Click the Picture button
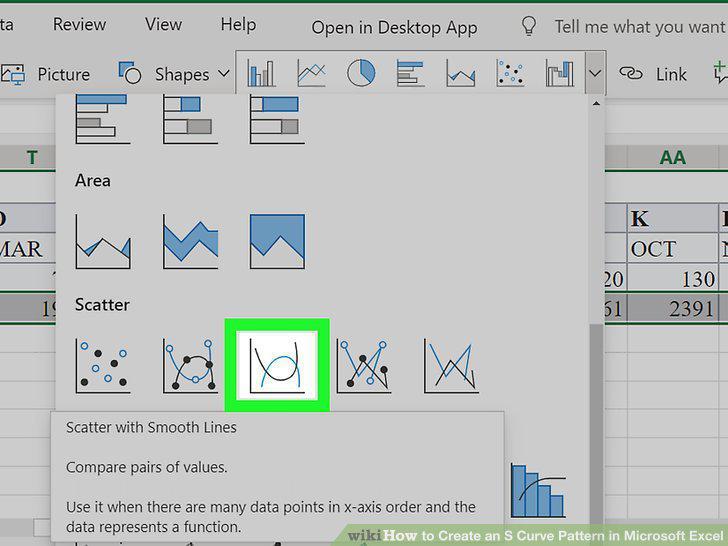The height and width of the screenshot is (546, 728). click(x=46, y=74)
